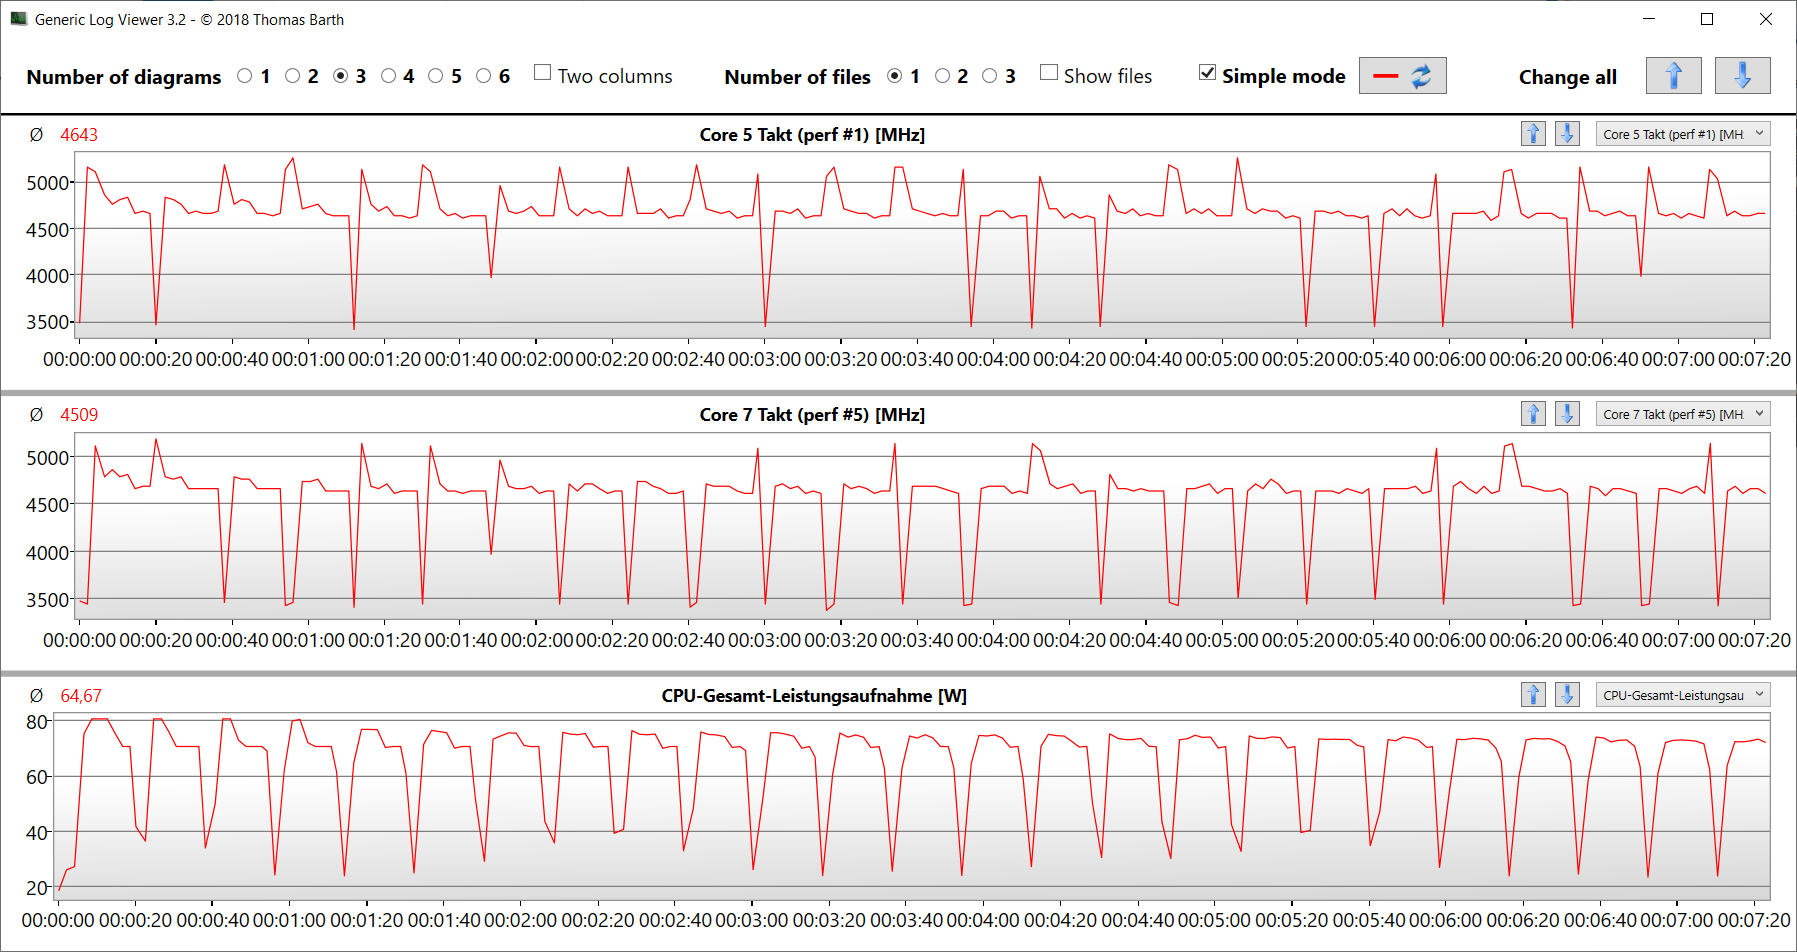Image resolution: width=1797 pixels, height=952 pixels.
Task: Enable the Two columns checkbox
Action: [543, 73]
